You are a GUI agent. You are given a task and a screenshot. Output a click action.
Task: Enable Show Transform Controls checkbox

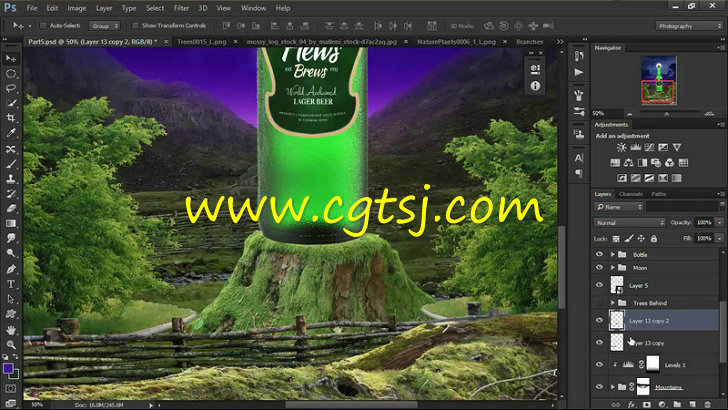[x=135, y=26]
